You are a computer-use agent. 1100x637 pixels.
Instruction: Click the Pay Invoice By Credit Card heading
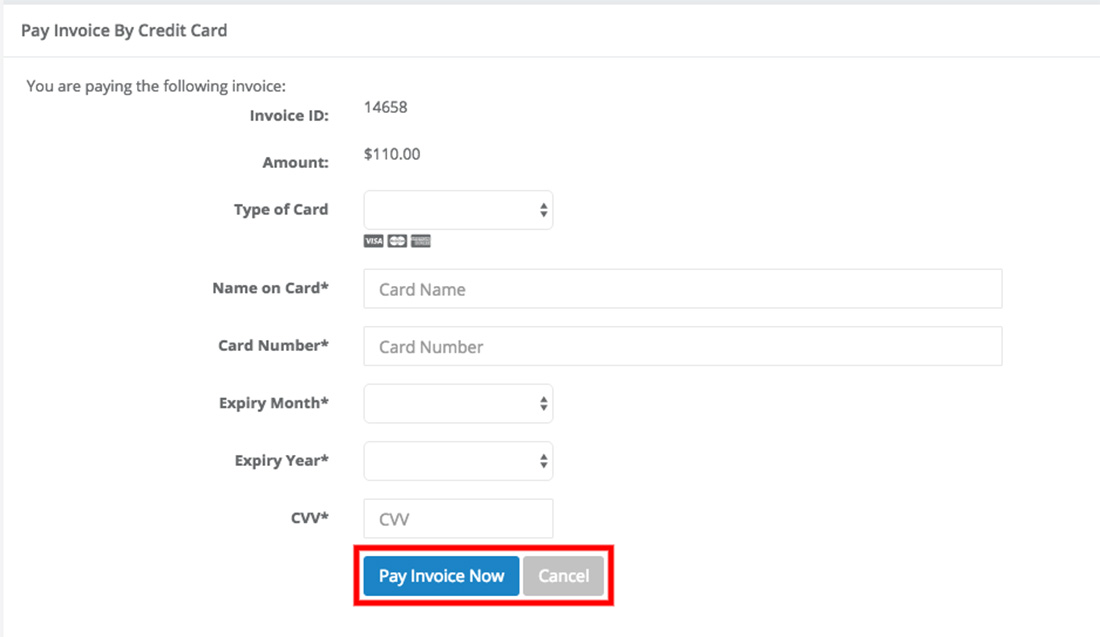pos(124,30)
